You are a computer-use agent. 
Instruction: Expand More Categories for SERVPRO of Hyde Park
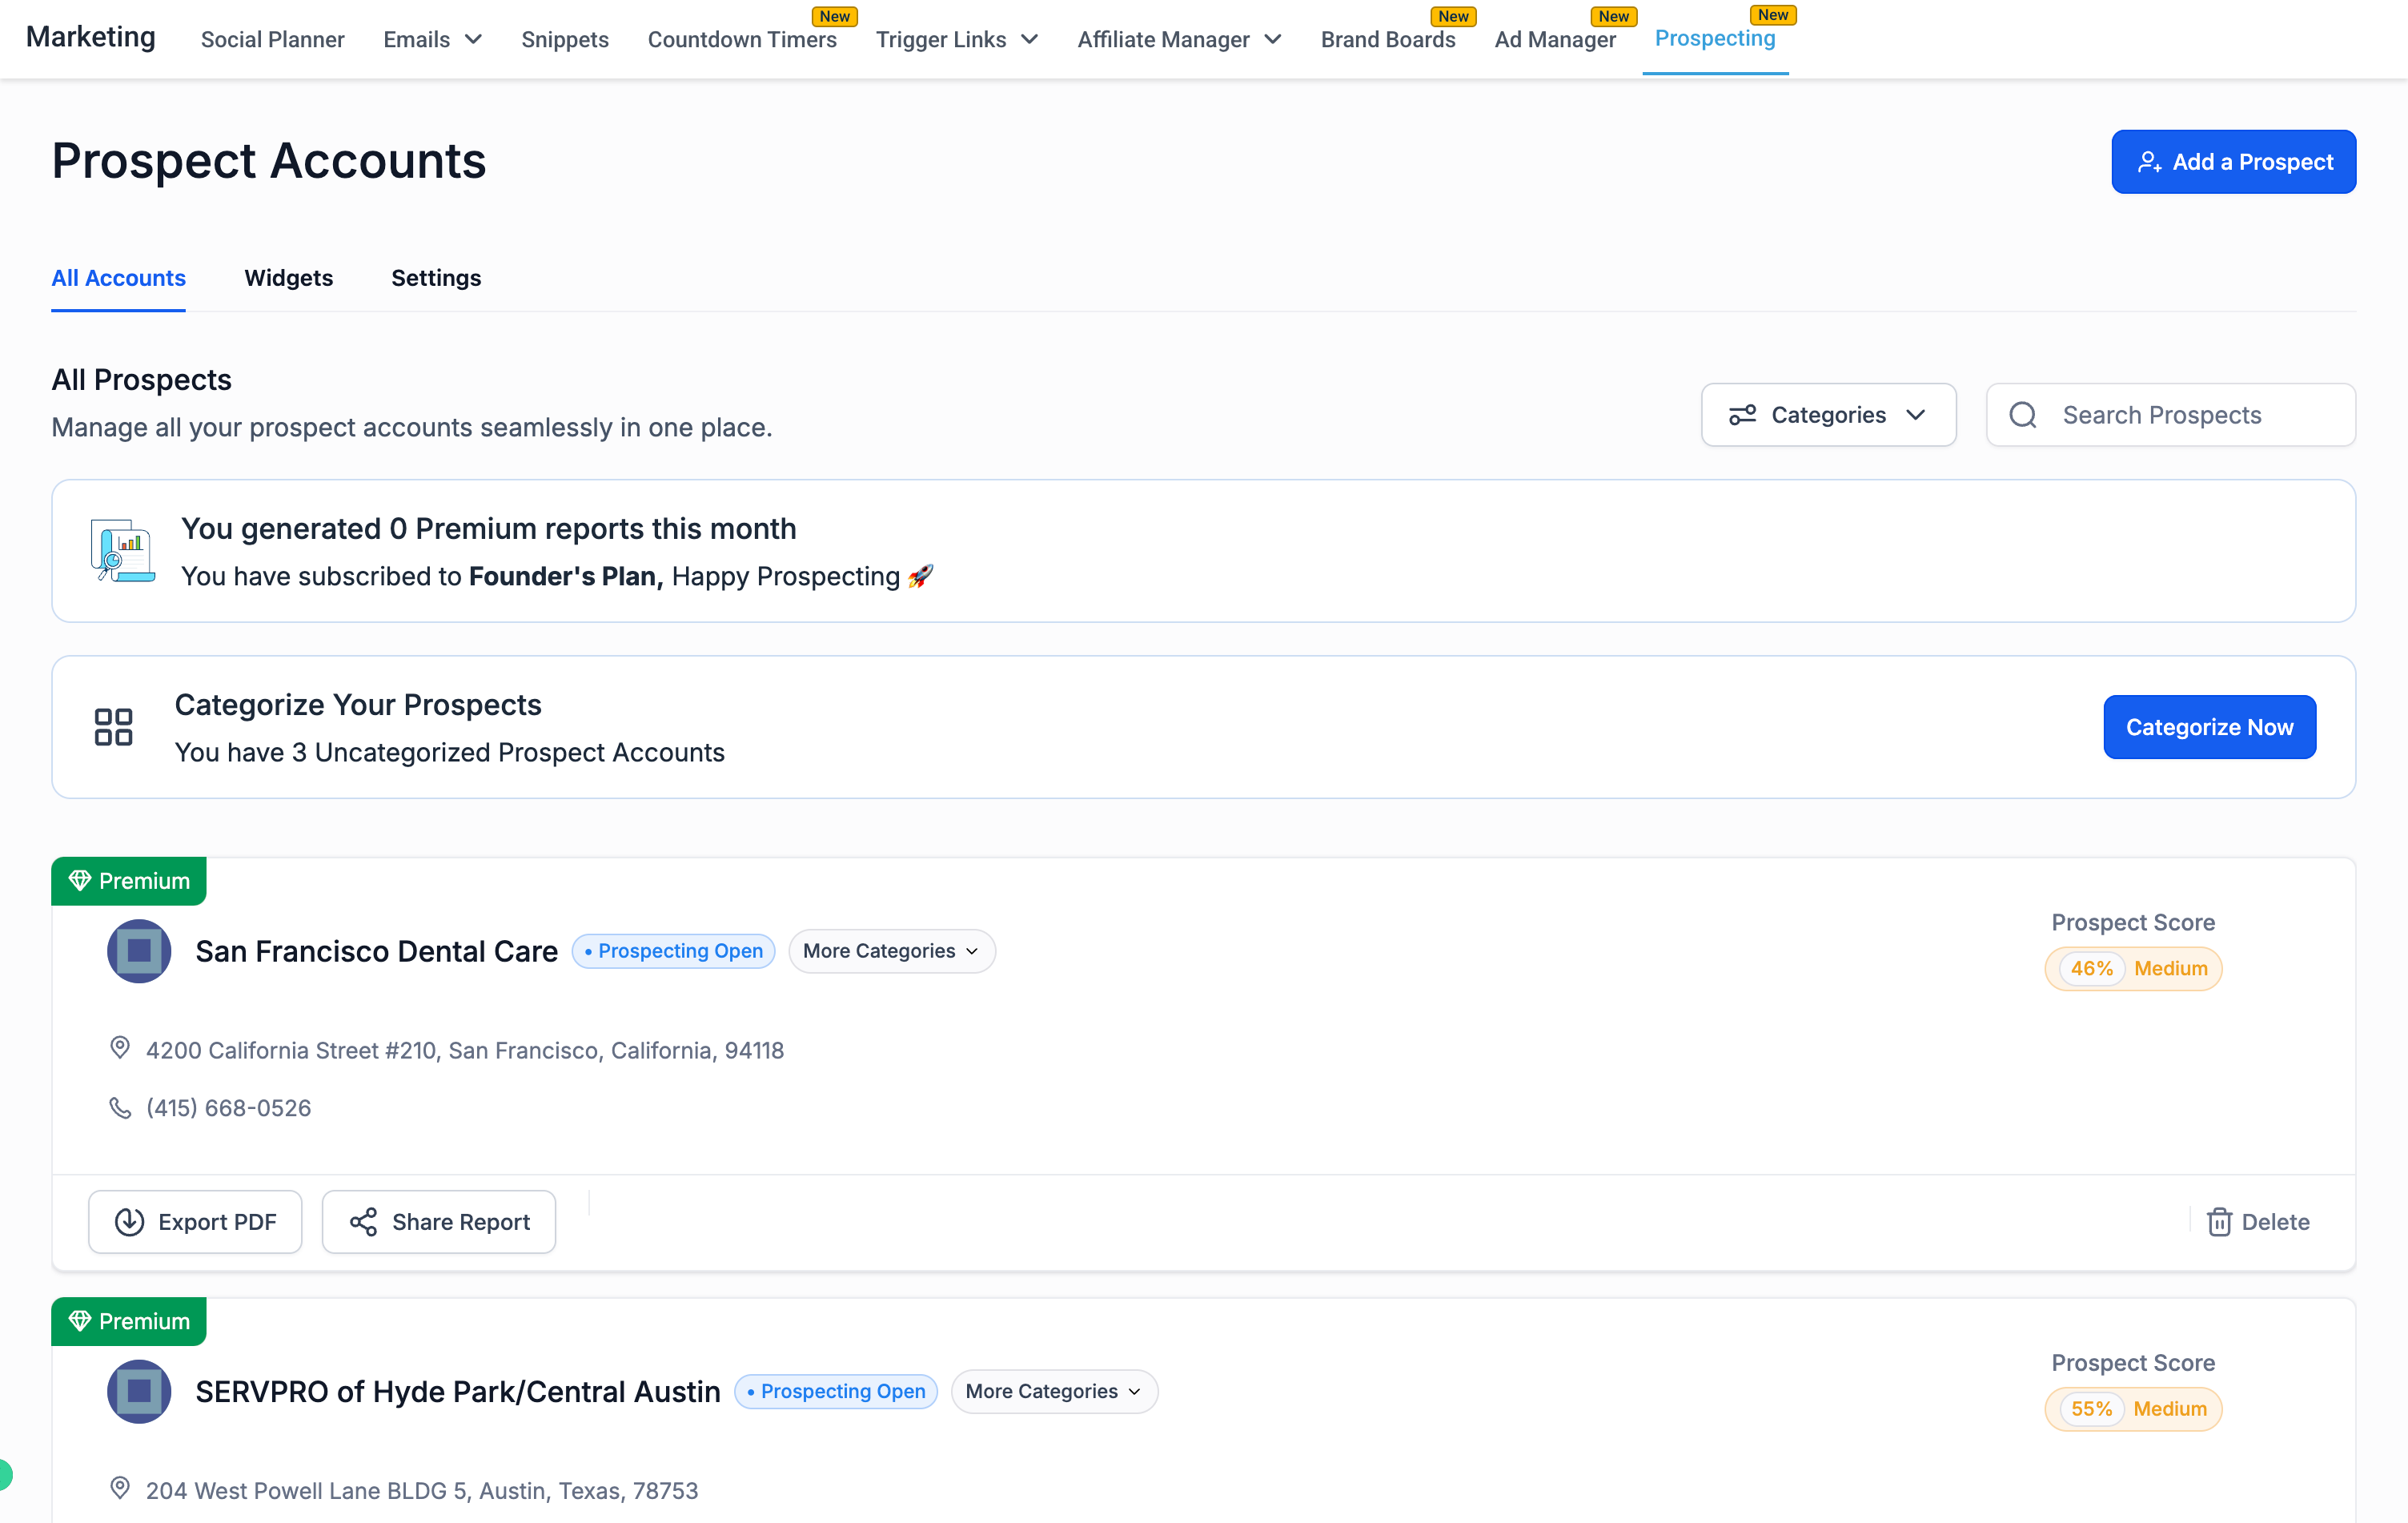[x=1053, y=1391]
